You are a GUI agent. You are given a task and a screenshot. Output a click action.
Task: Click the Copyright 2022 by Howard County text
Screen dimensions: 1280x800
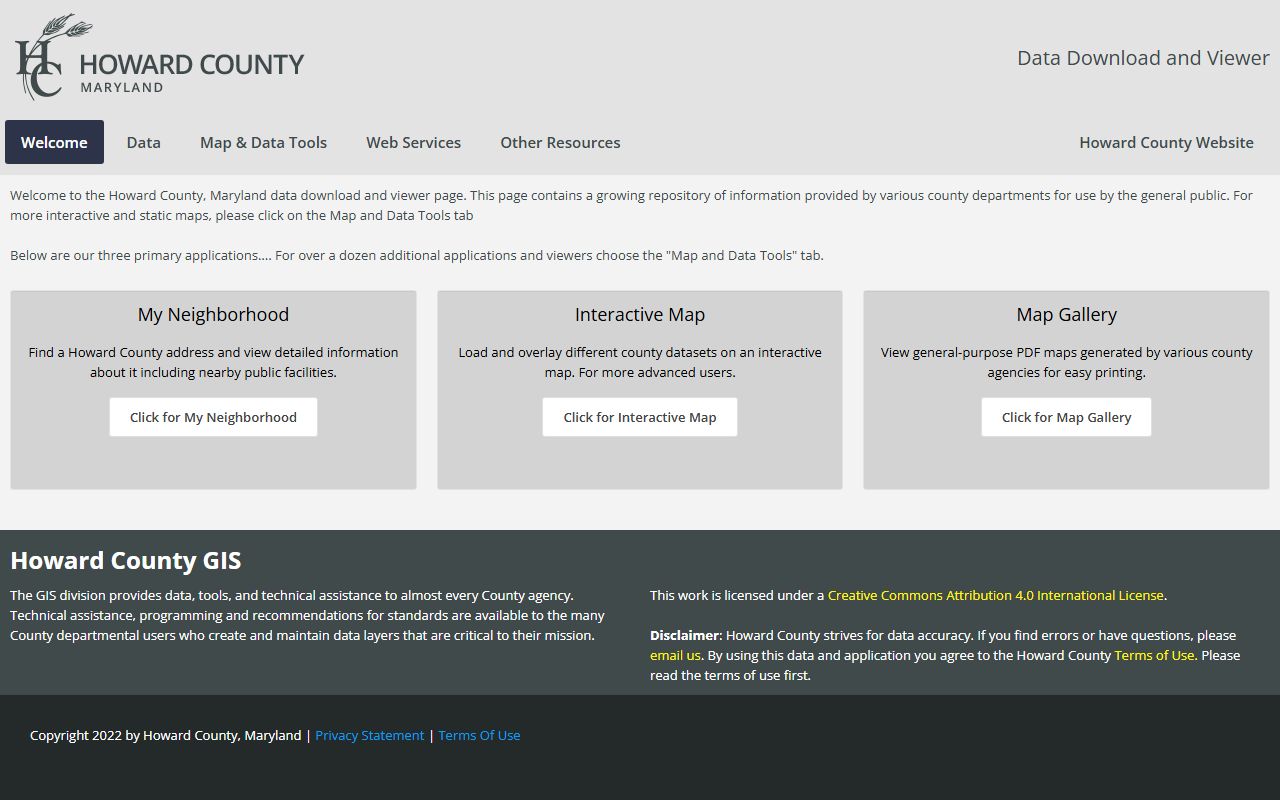click(165, 735)
